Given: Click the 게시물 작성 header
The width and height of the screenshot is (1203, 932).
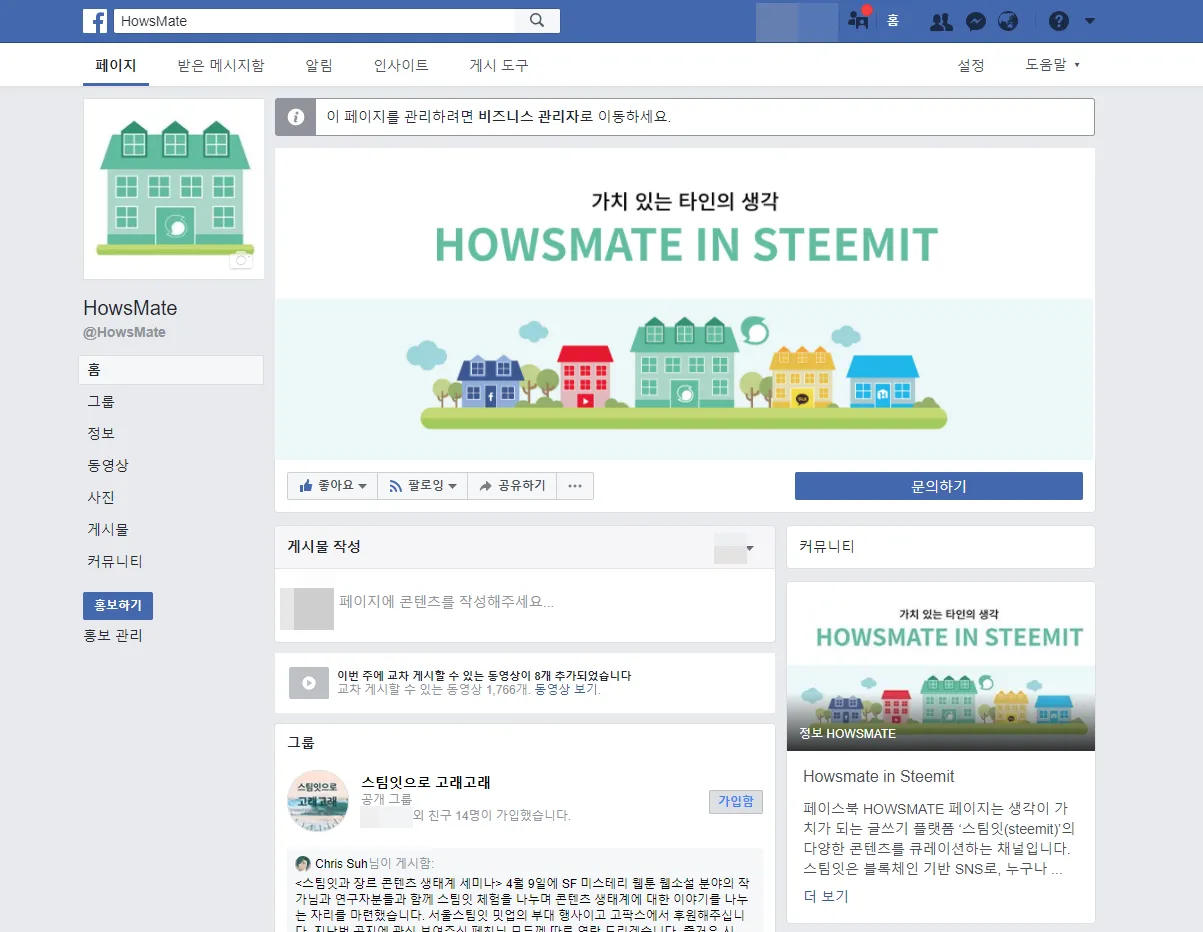Looking at the screenshot, I should [x=324, y=547].
